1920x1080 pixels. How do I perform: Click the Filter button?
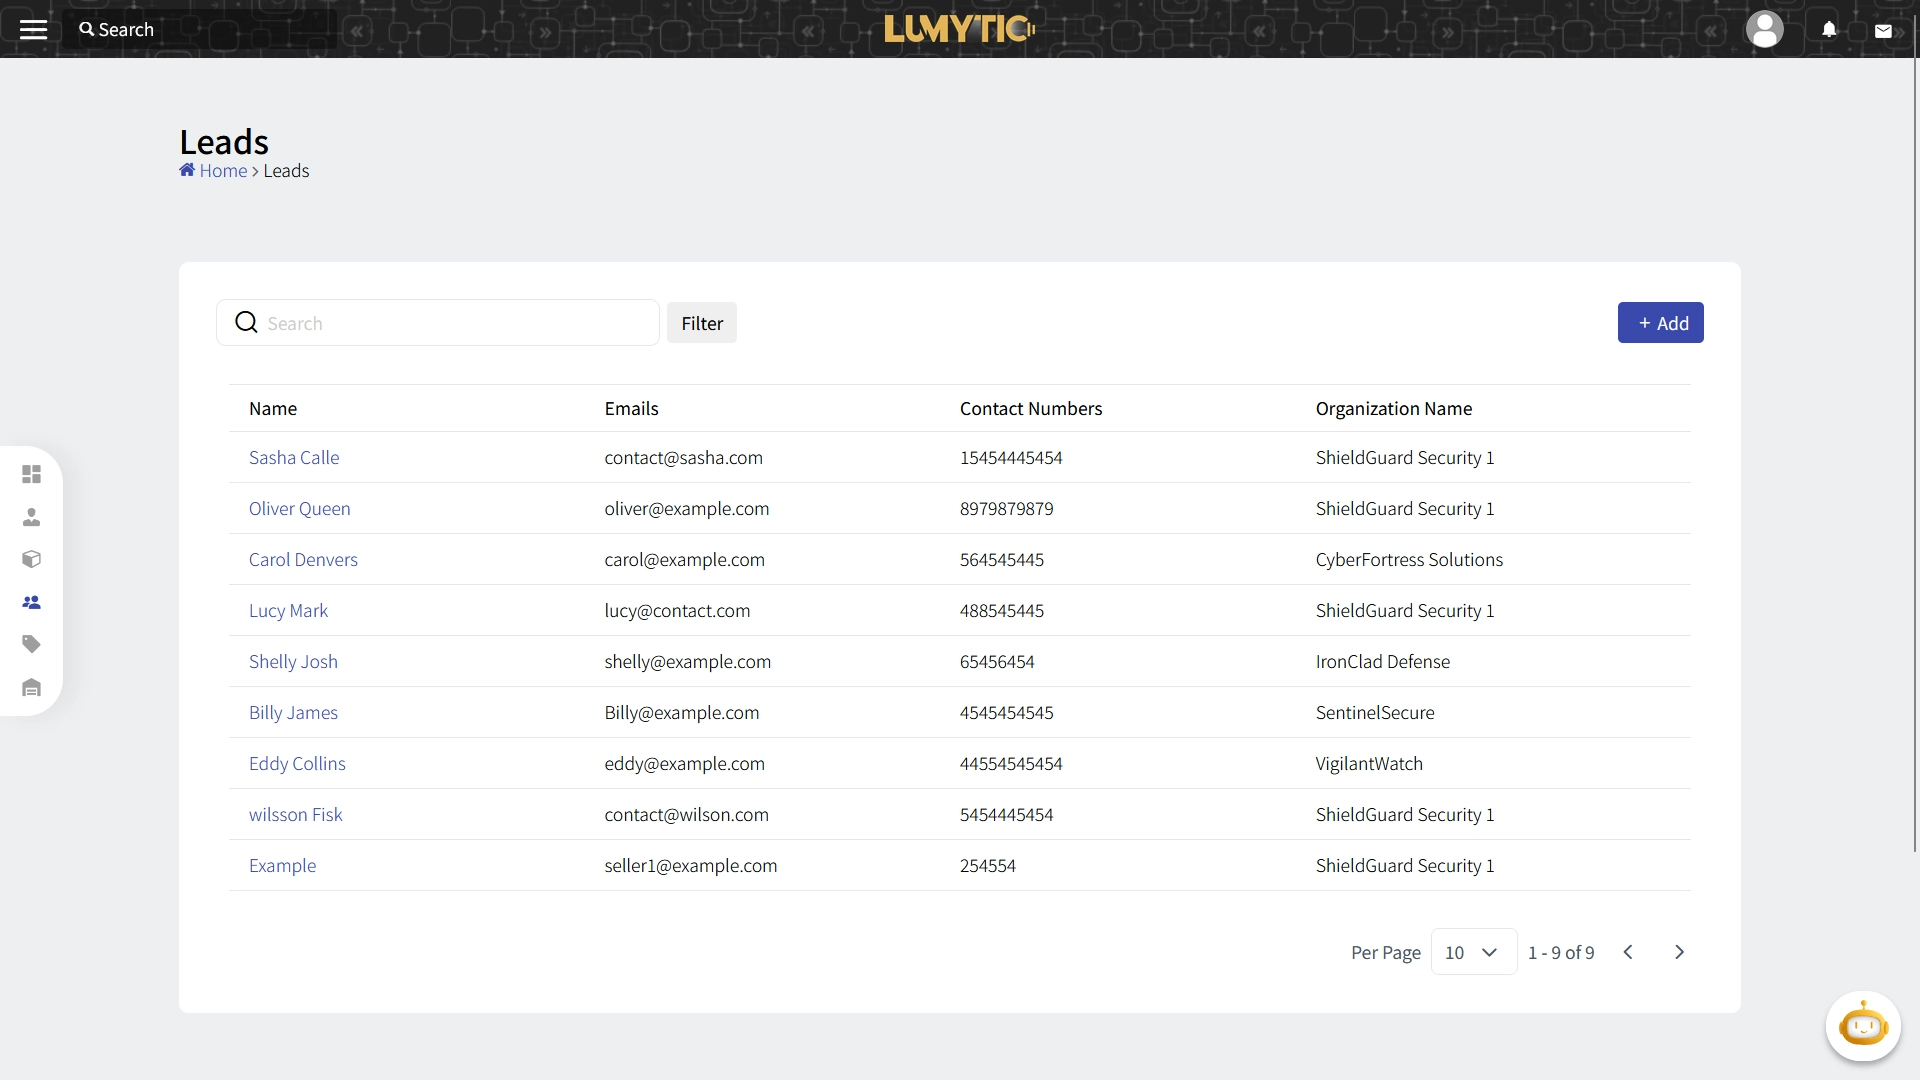pyautogui.click(x=702, y=322)
